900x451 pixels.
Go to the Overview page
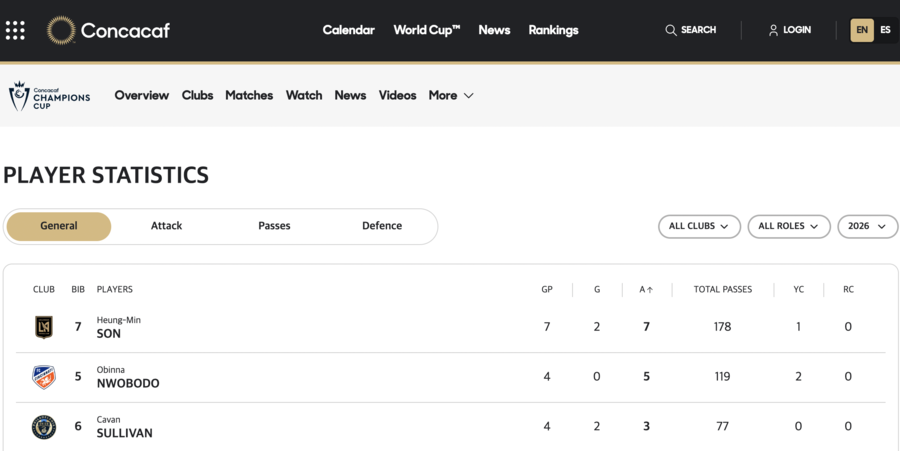click(x=142, y=95)
